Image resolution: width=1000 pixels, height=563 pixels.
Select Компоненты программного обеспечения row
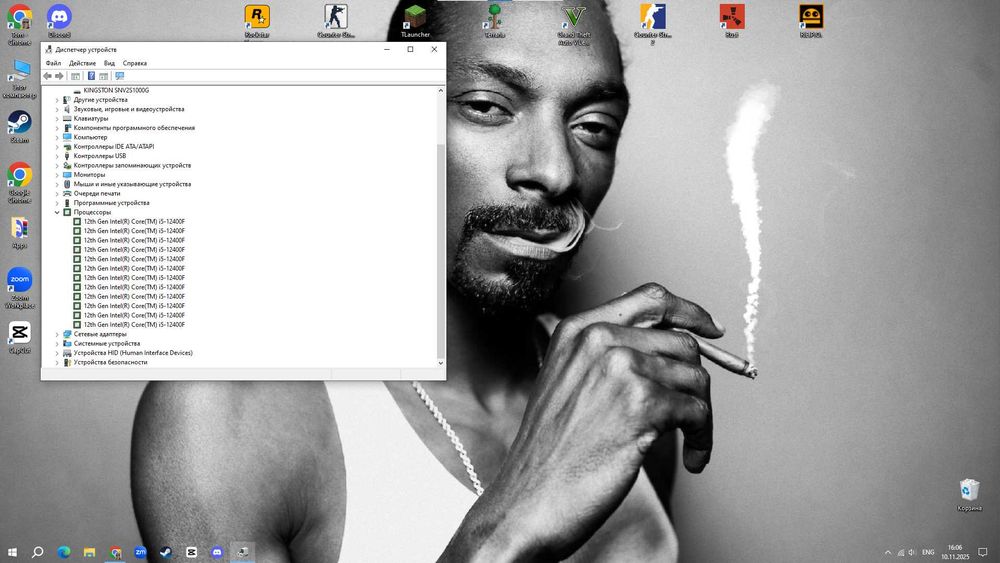click(134, 128)
